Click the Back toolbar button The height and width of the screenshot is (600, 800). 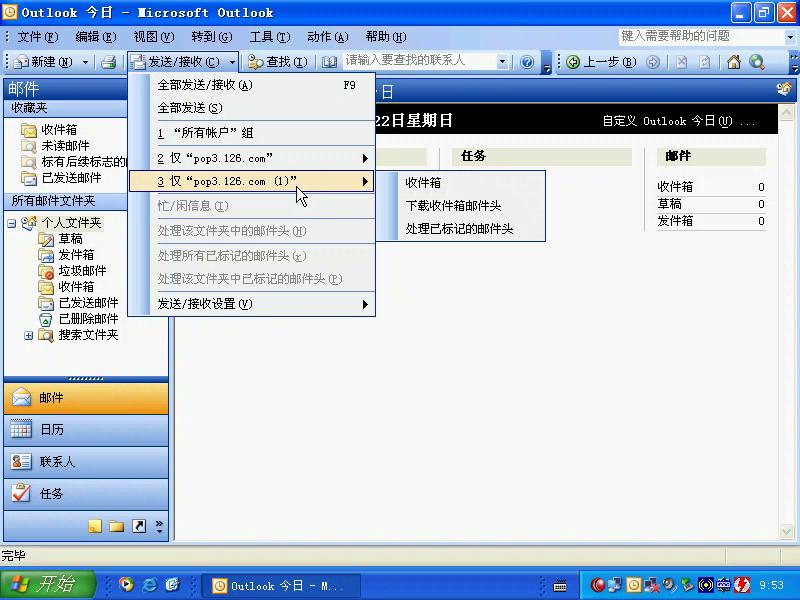tap(602, 62)
